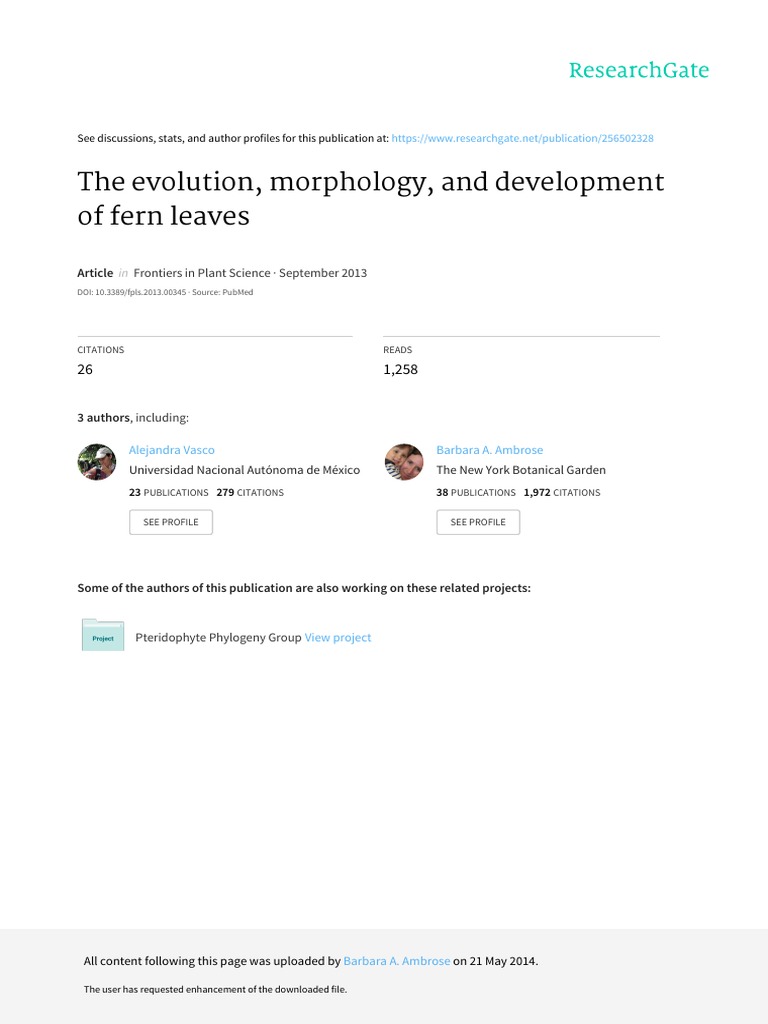The width and height of the screenshot is (768, 1024).
Task: Click Barbara A. Ambrose's profile photo
Action: pos(403,462)
